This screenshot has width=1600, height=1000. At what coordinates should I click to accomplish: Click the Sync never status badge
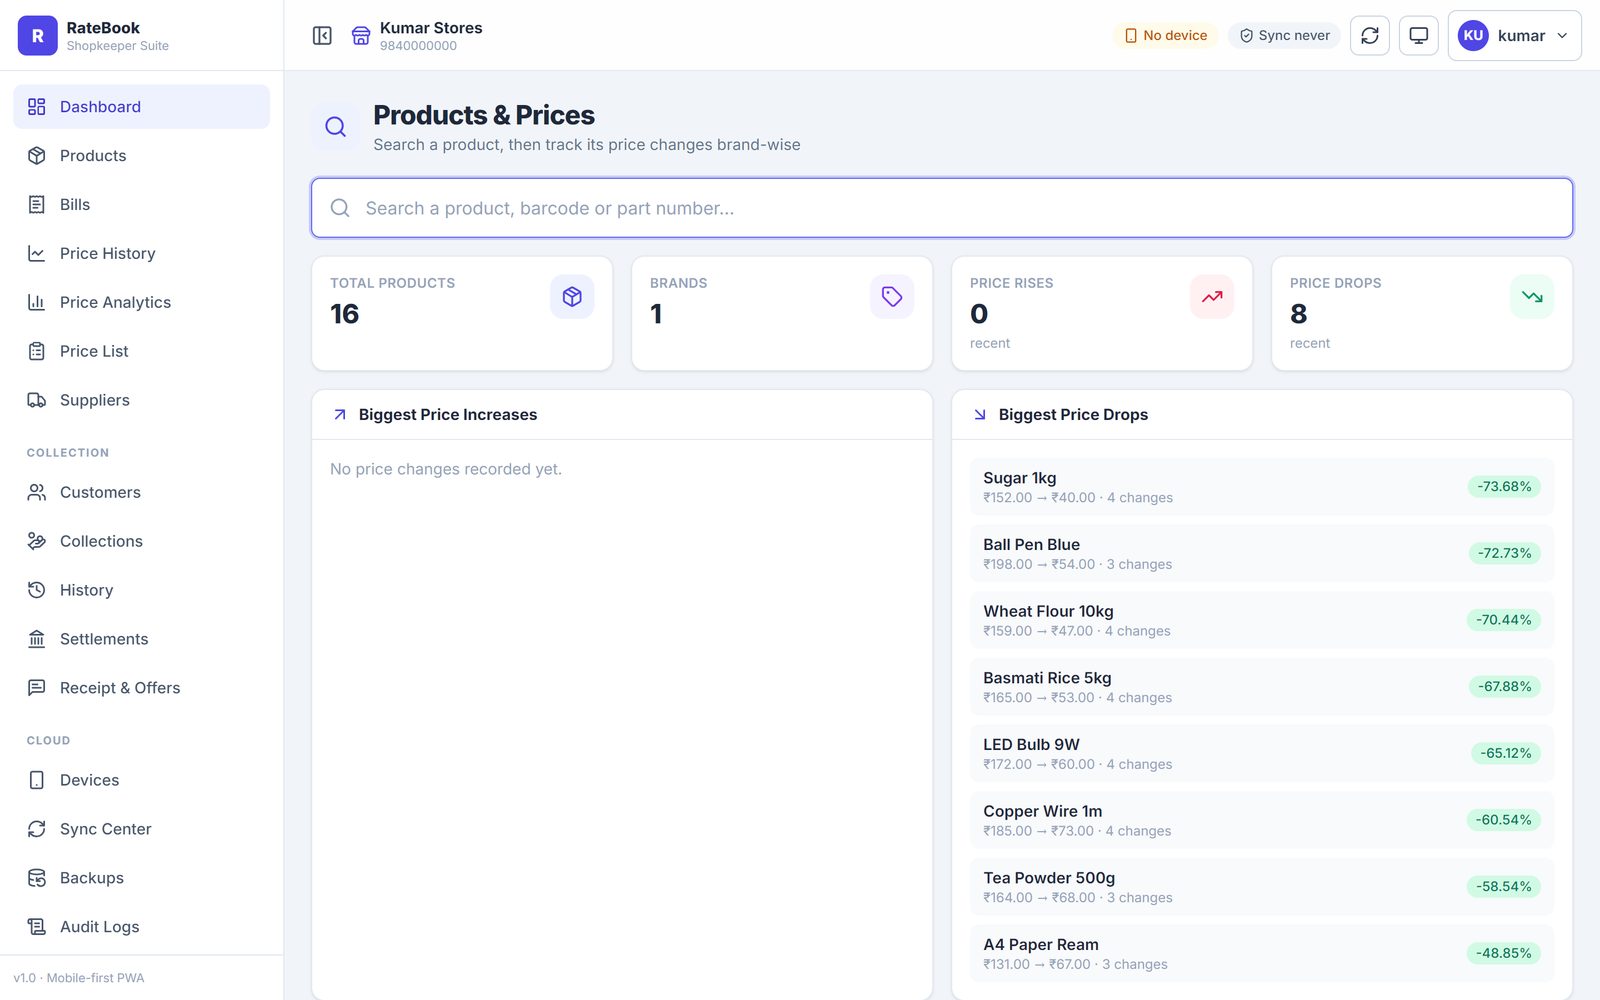pyautogui.click(x=1284, y=36)
